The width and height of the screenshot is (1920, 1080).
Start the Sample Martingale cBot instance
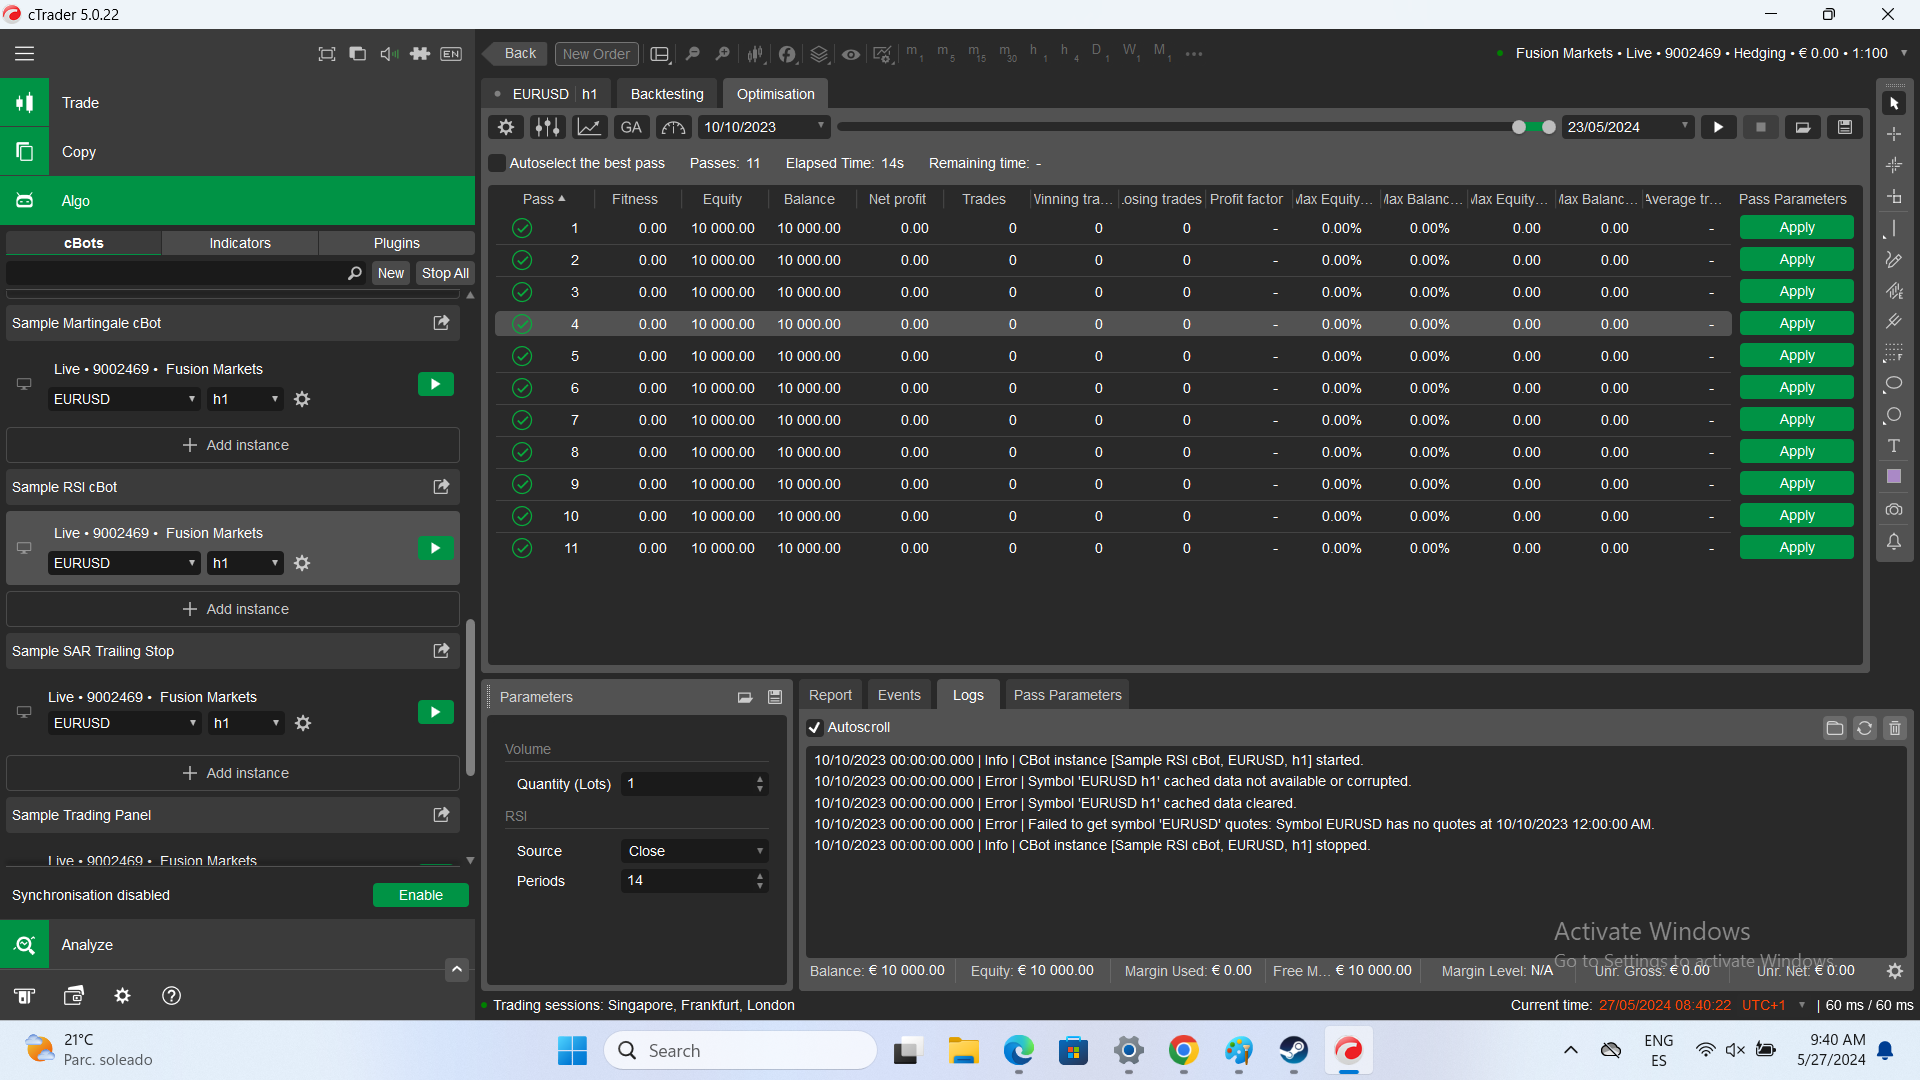(x=435, y=384)
